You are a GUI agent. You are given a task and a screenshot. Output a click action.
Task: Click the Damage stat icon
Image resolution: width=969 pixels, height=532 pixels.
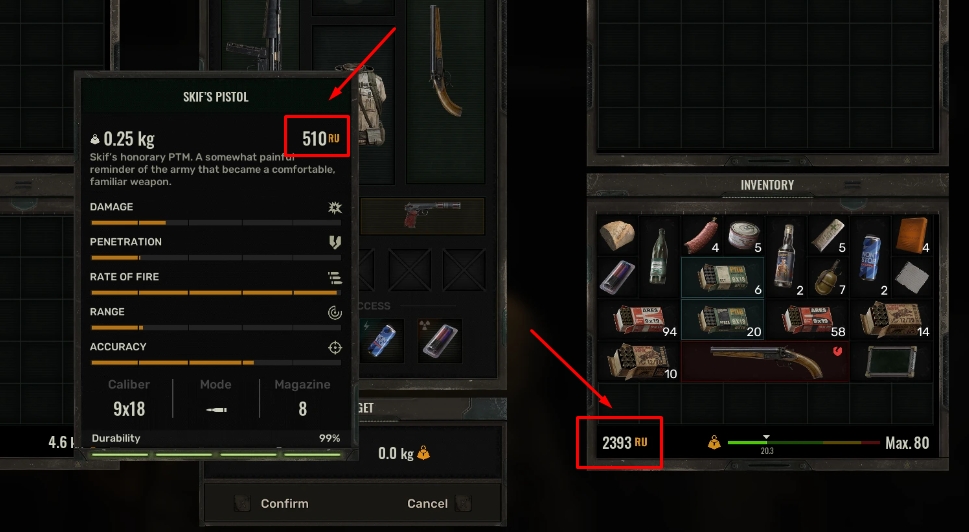point(335,207)
